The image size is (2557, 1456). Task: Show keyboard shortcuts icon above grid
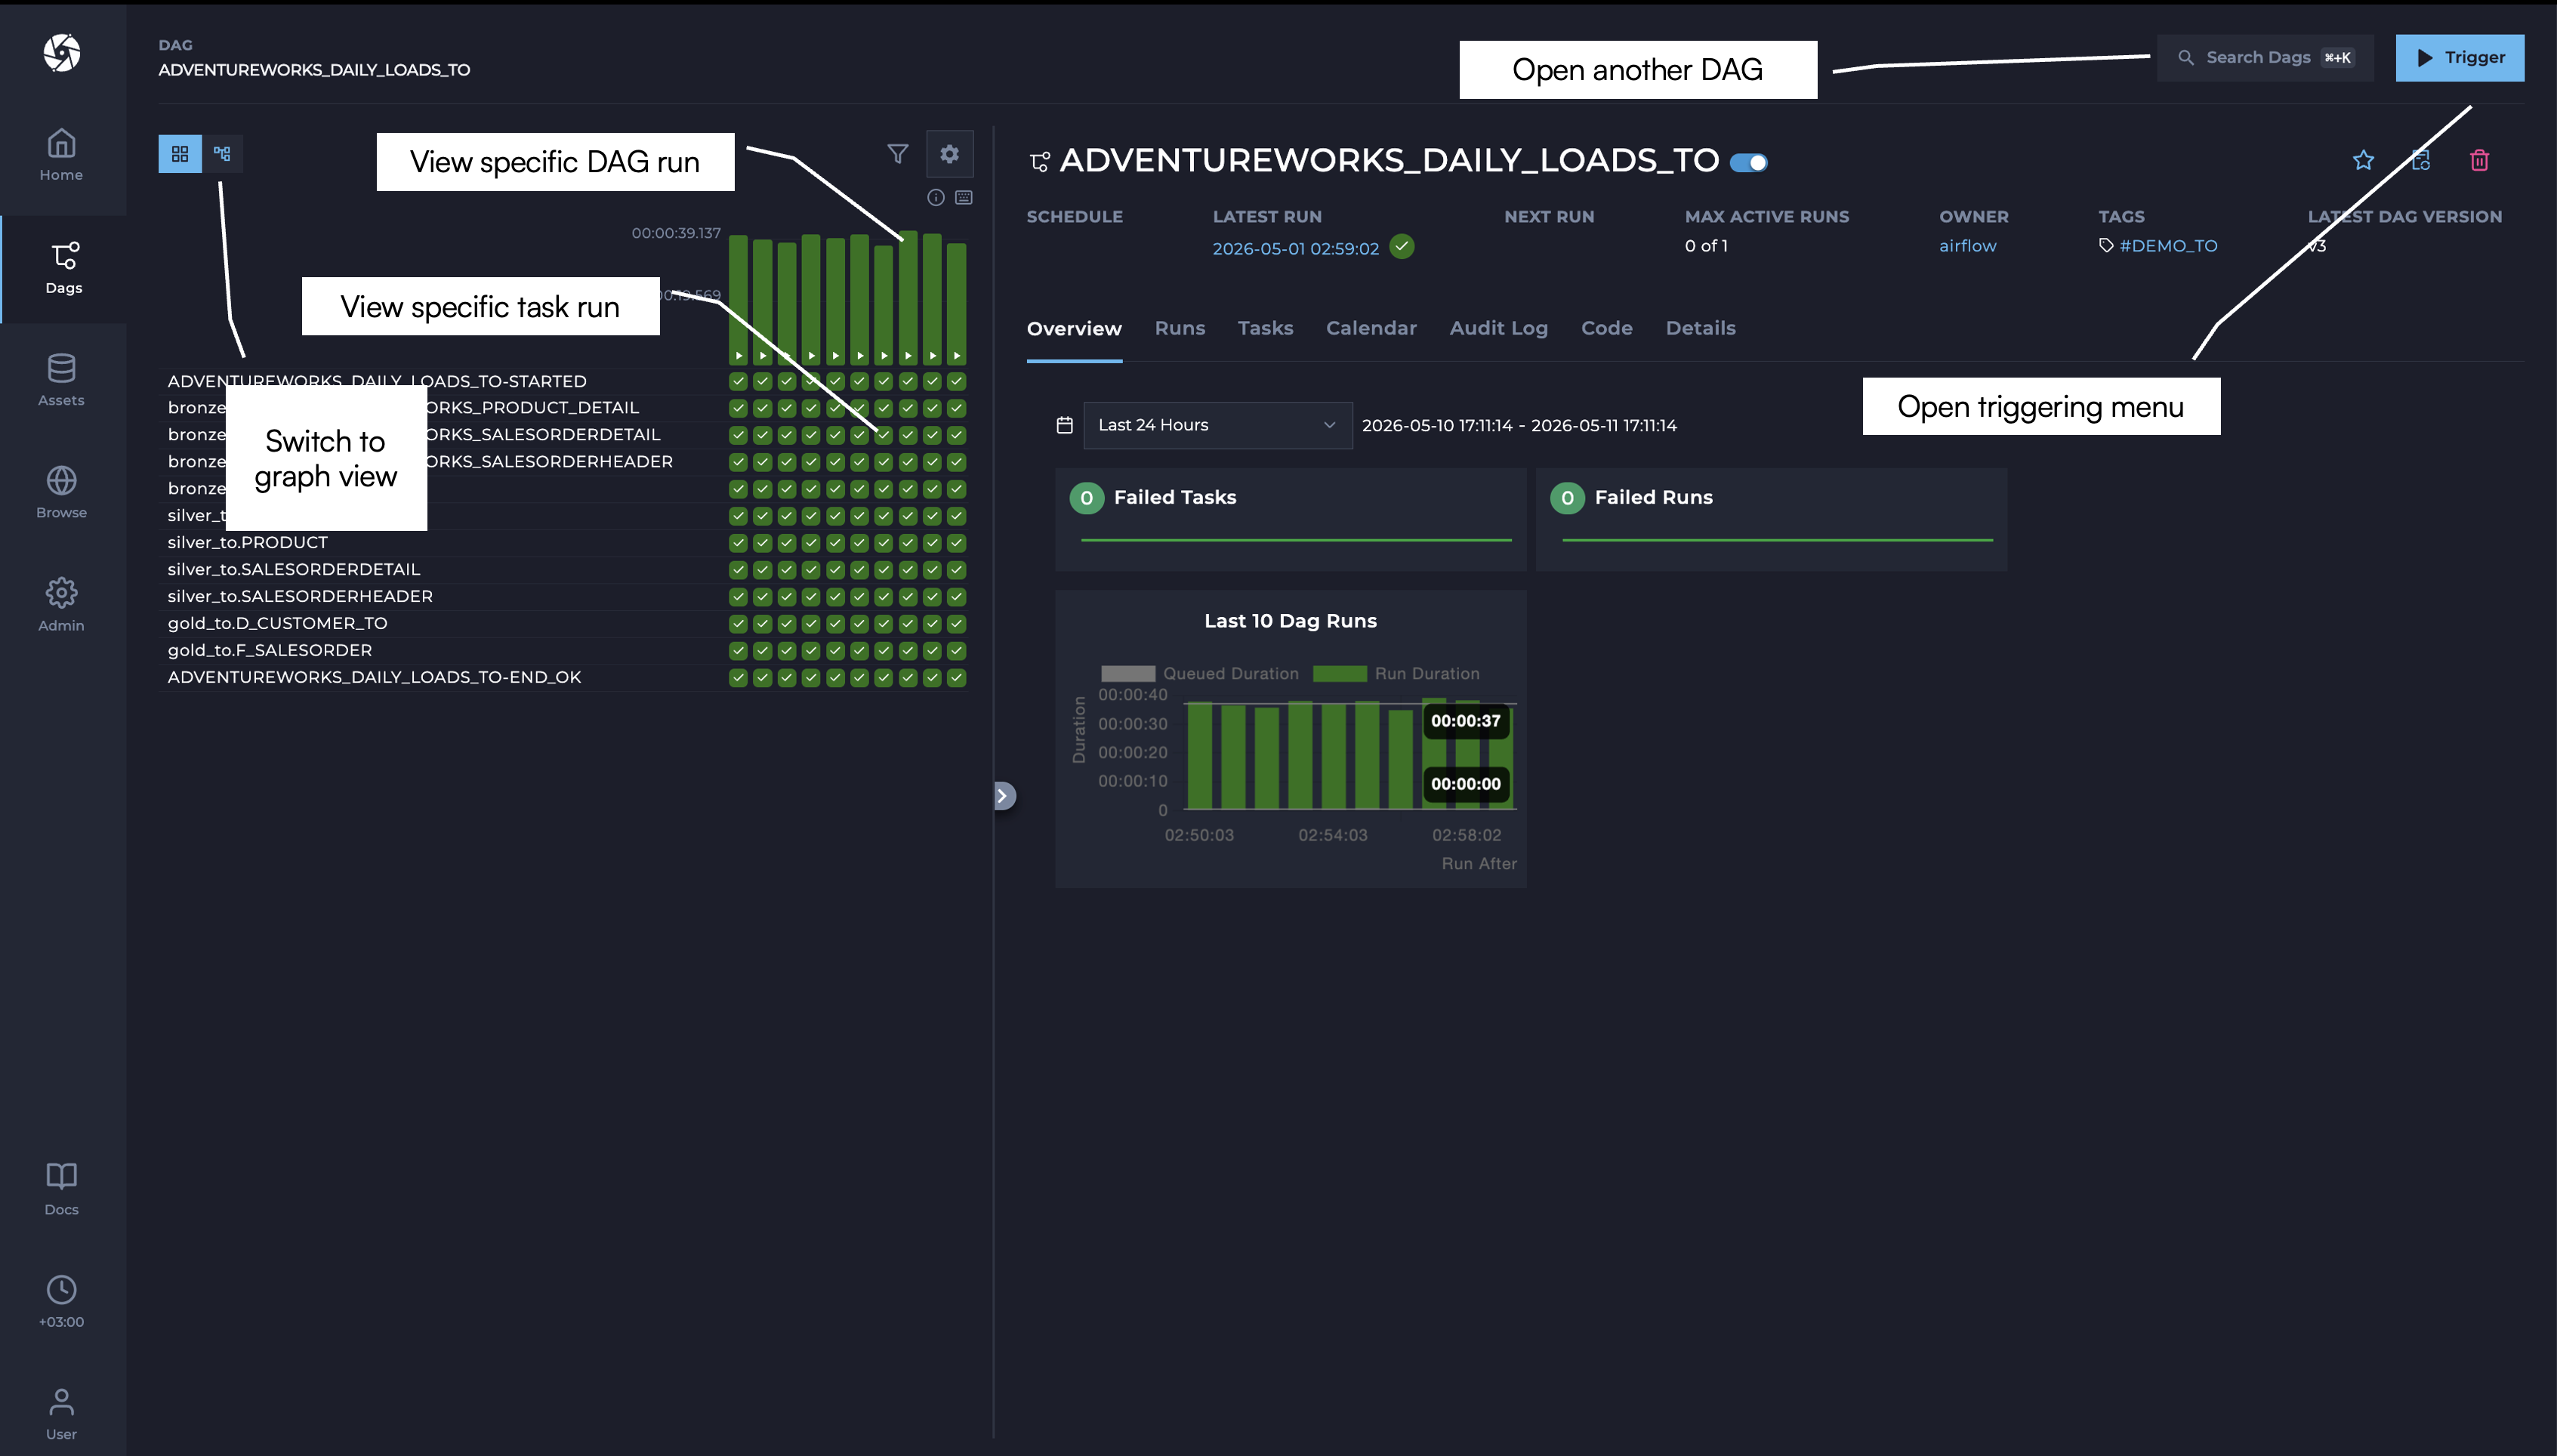tap(964, 197)
